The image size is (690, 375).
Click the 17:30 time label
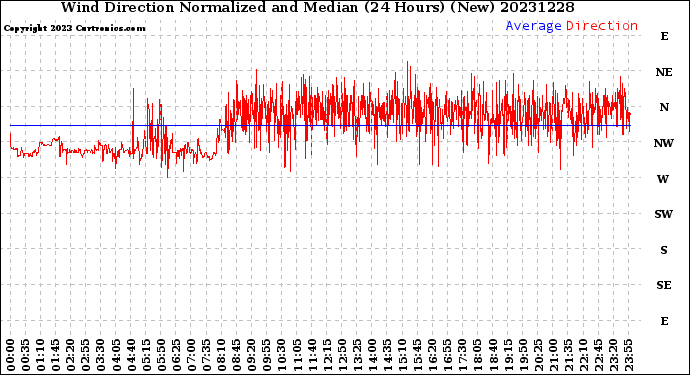462,355
